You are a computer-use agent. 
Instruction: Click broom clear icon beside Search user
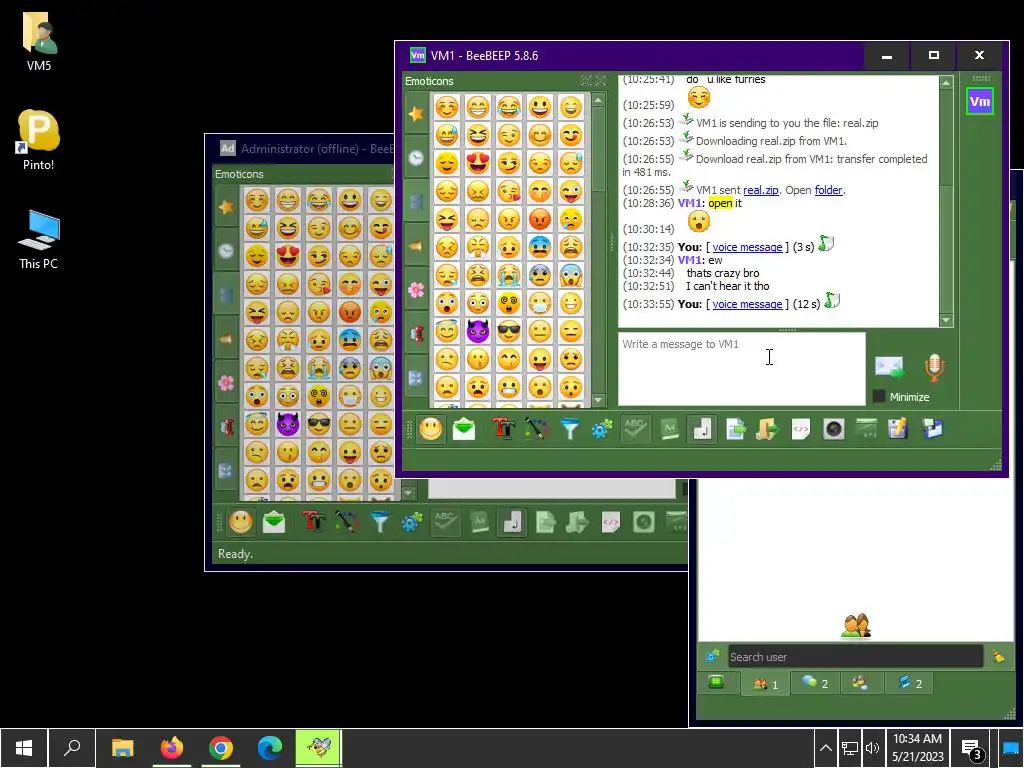(999, 656)
